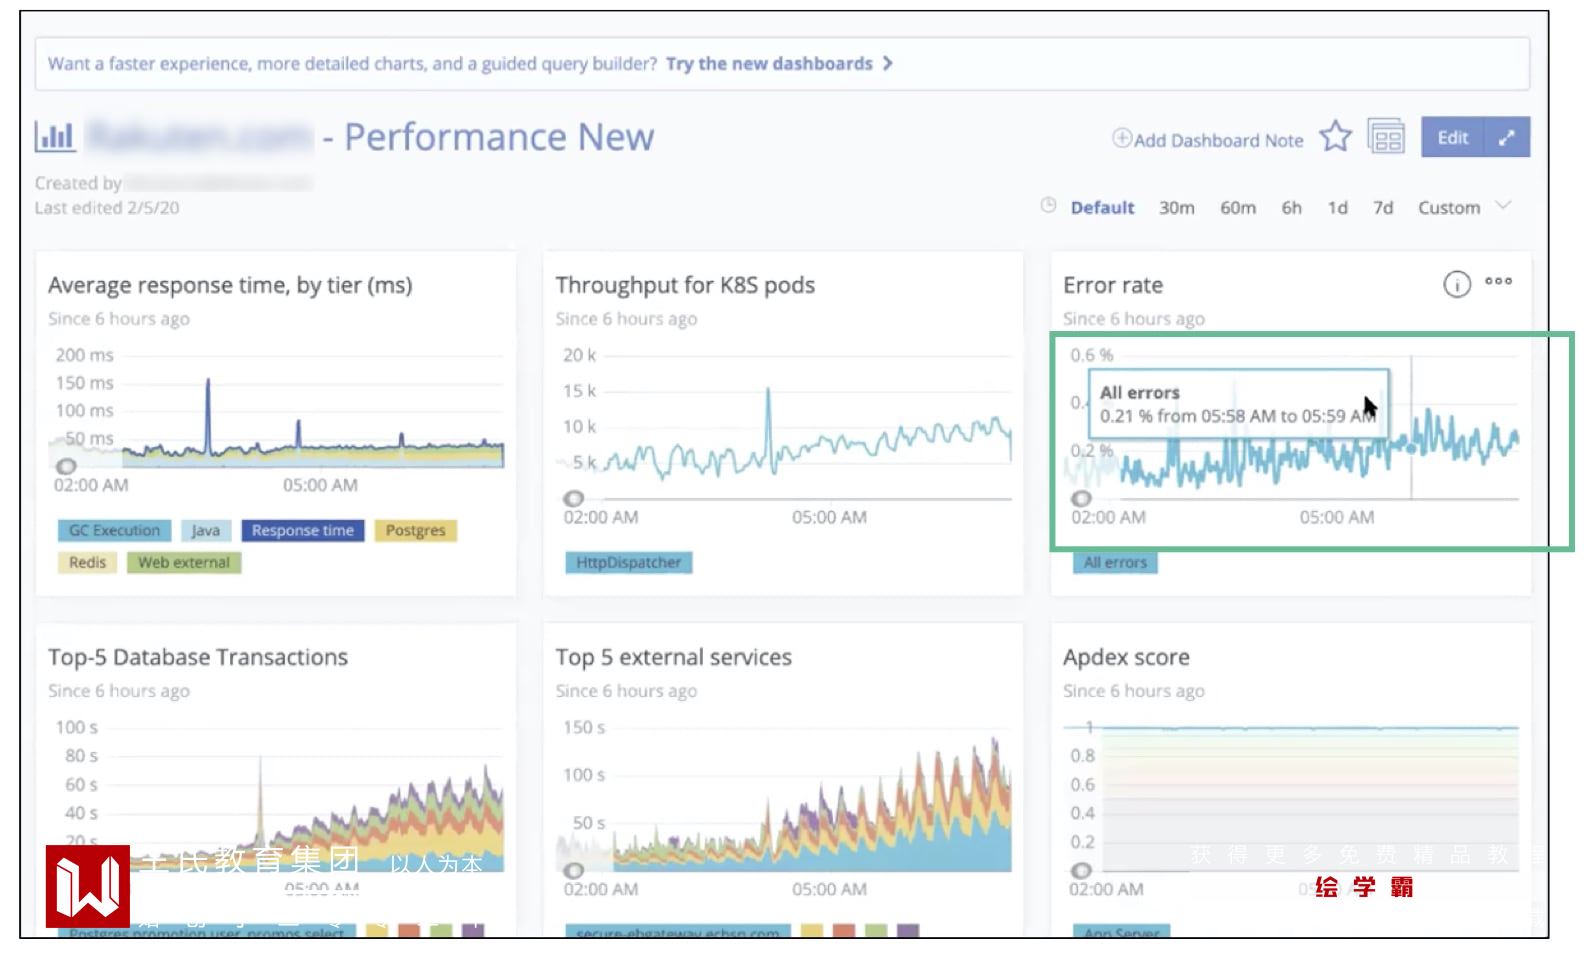Switch to 7d time range
This screenshot has width=1591, height=960.
tap(1383, 208)
